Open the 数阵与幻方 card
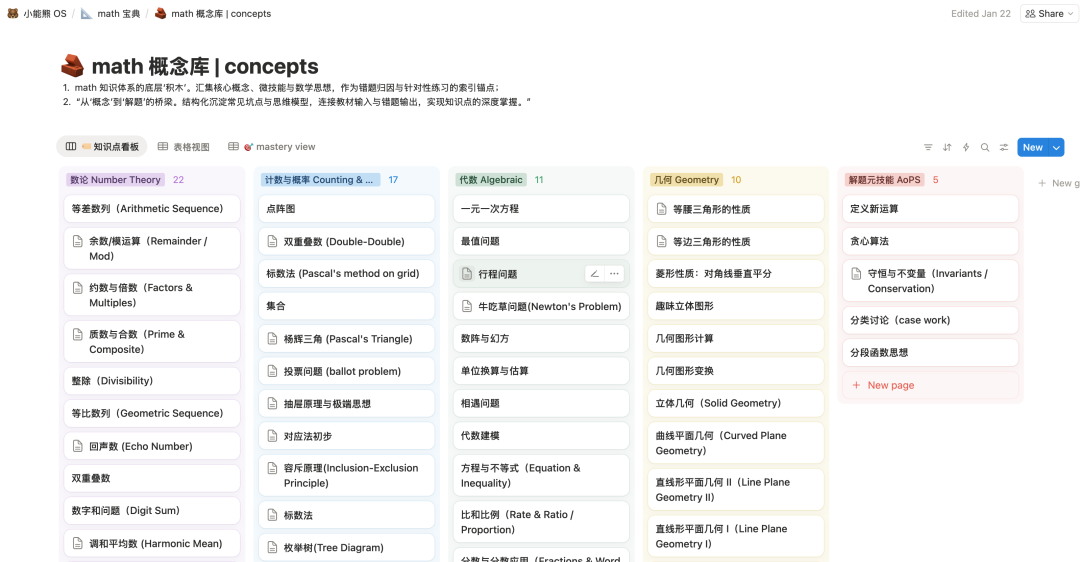 tap(541, 338)
